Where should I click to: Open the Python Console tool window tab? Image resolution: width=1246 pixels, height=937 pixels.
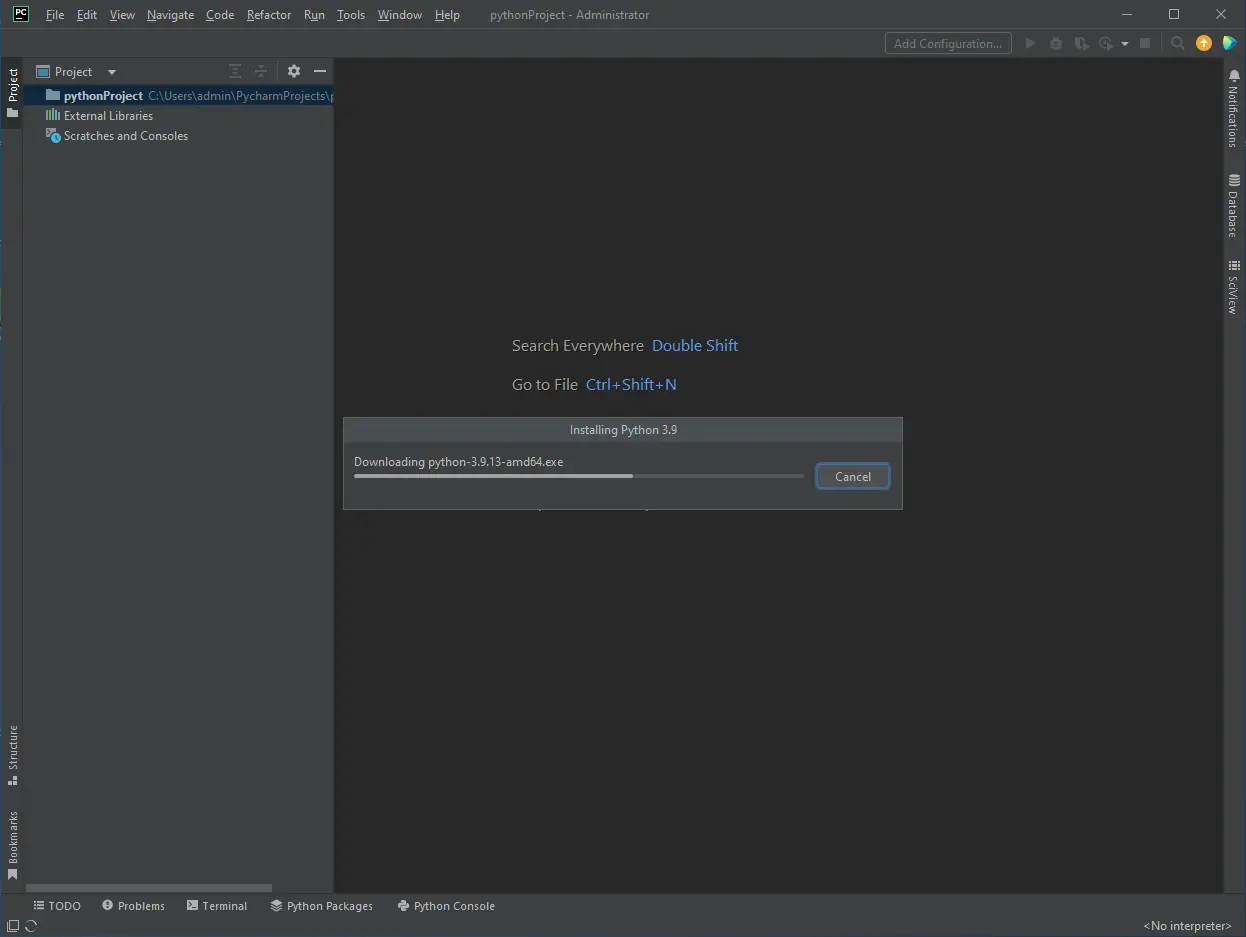coord(446,906)
